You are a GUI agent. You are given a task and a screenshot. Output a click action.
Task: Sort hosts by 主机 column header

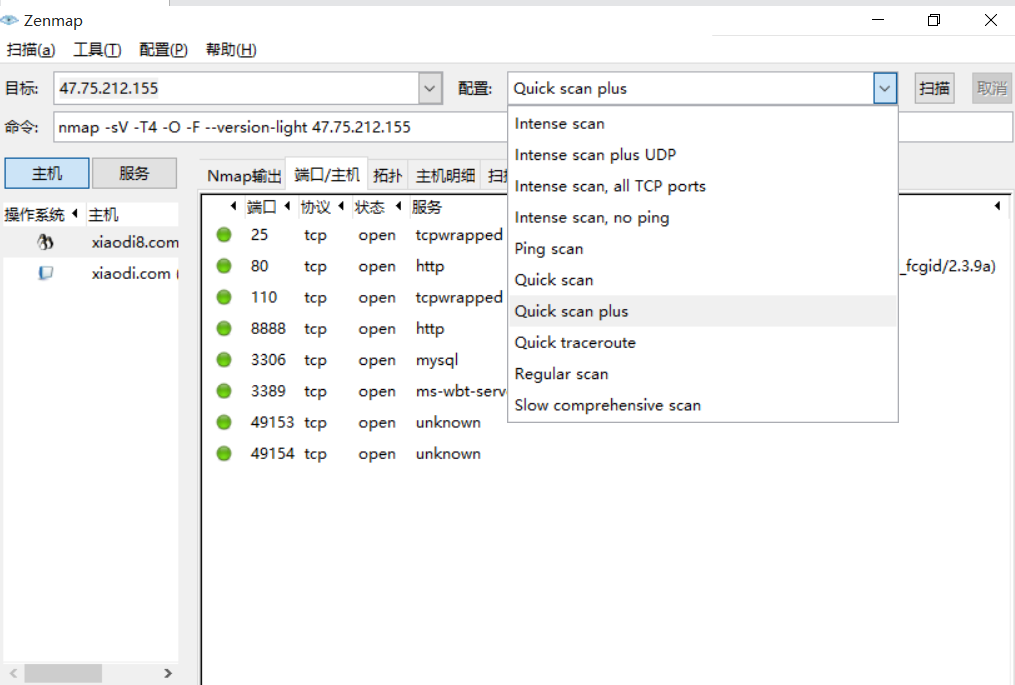pos(104,214)
